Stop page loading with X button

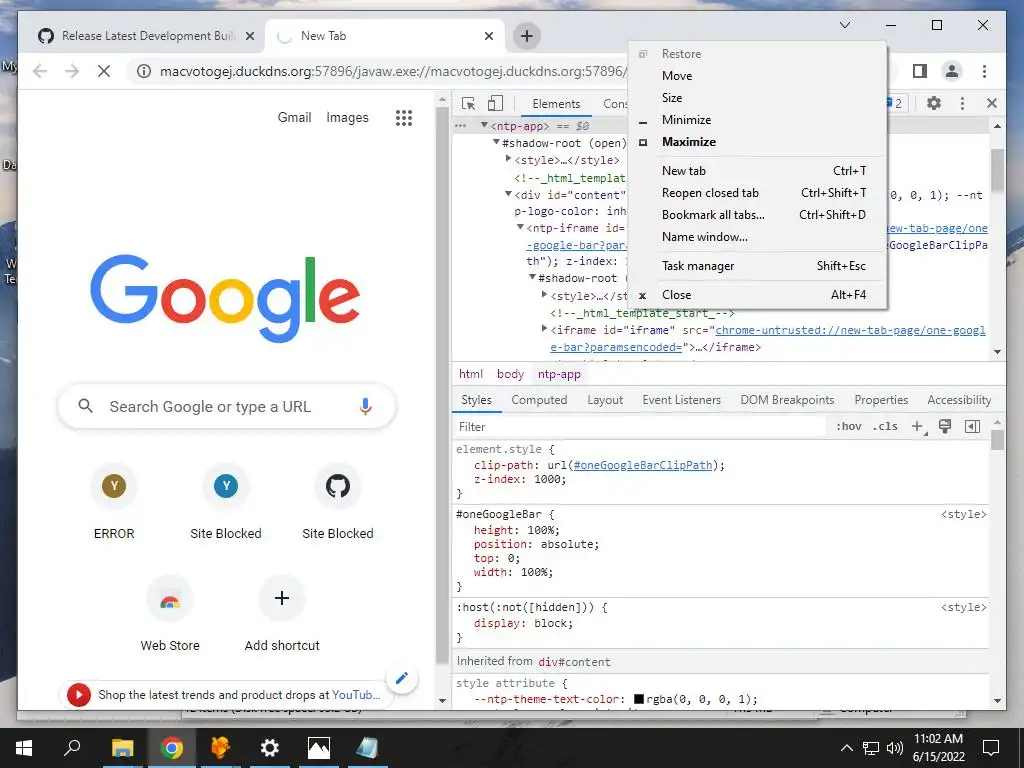(x=104, y=71)
